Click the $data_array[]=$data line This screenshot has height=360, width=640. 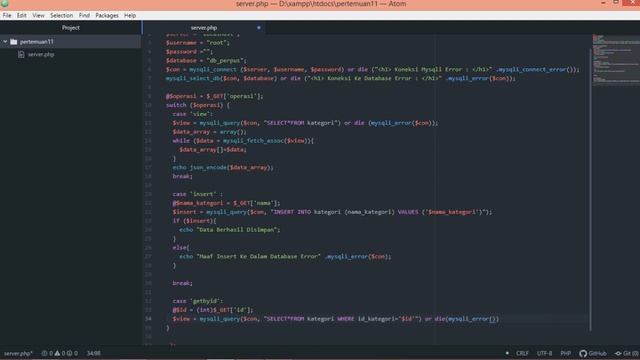tap(213, 150)
